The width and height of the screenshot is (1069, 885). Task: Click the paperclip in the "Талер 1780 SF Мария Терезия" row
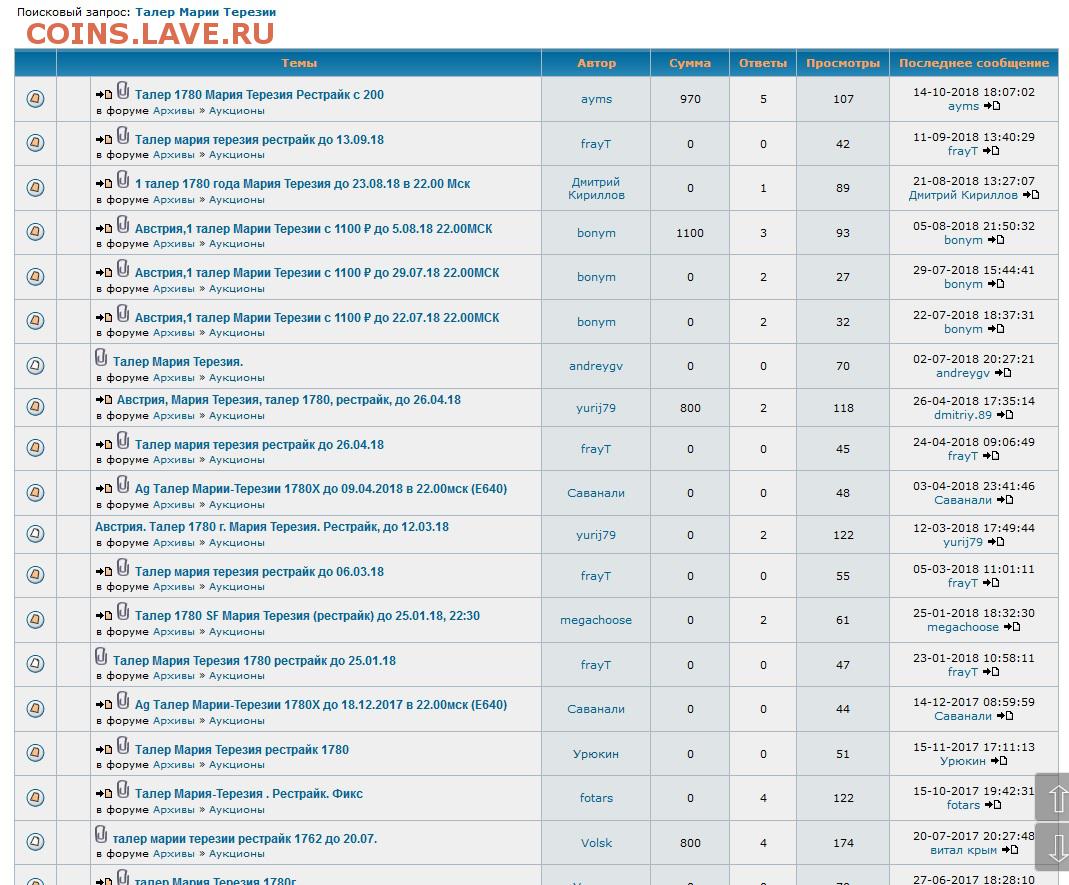click(123, 611)
